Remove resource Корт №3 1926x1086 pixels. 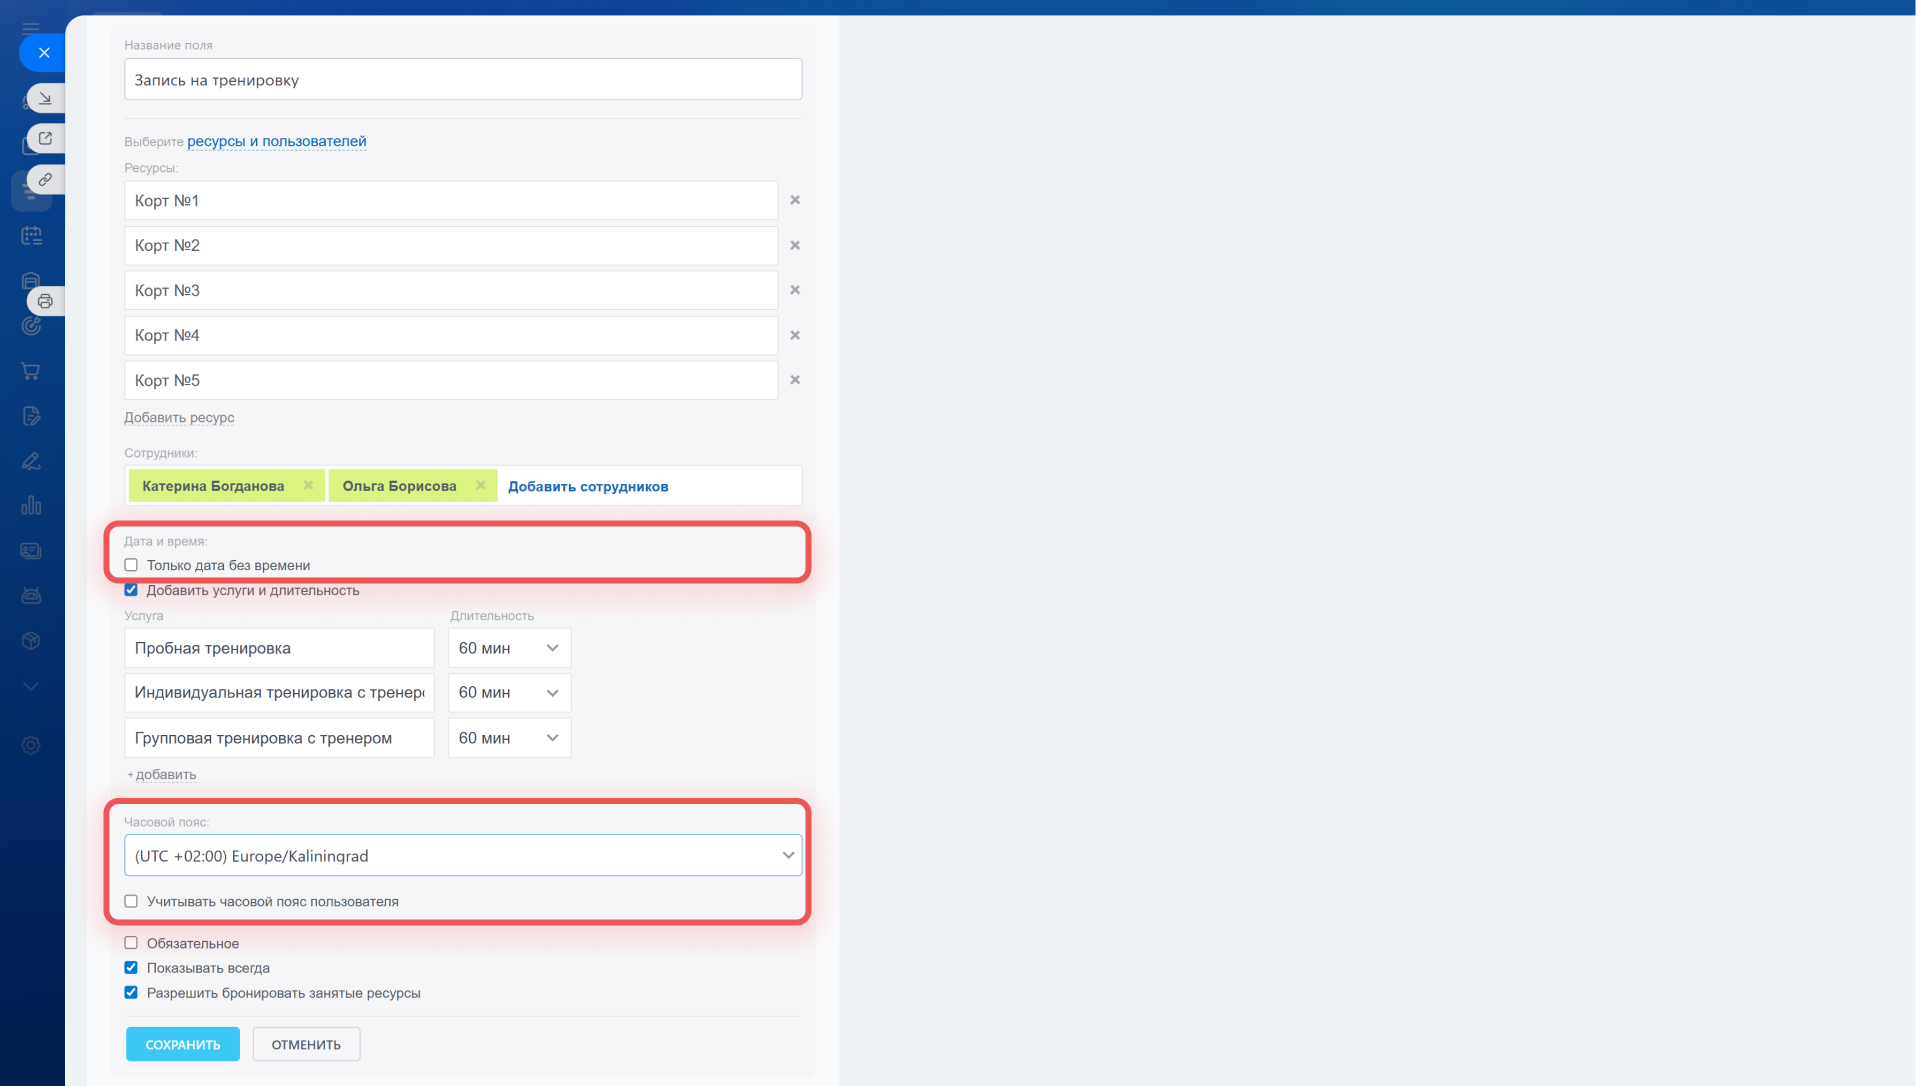[795, 290]
